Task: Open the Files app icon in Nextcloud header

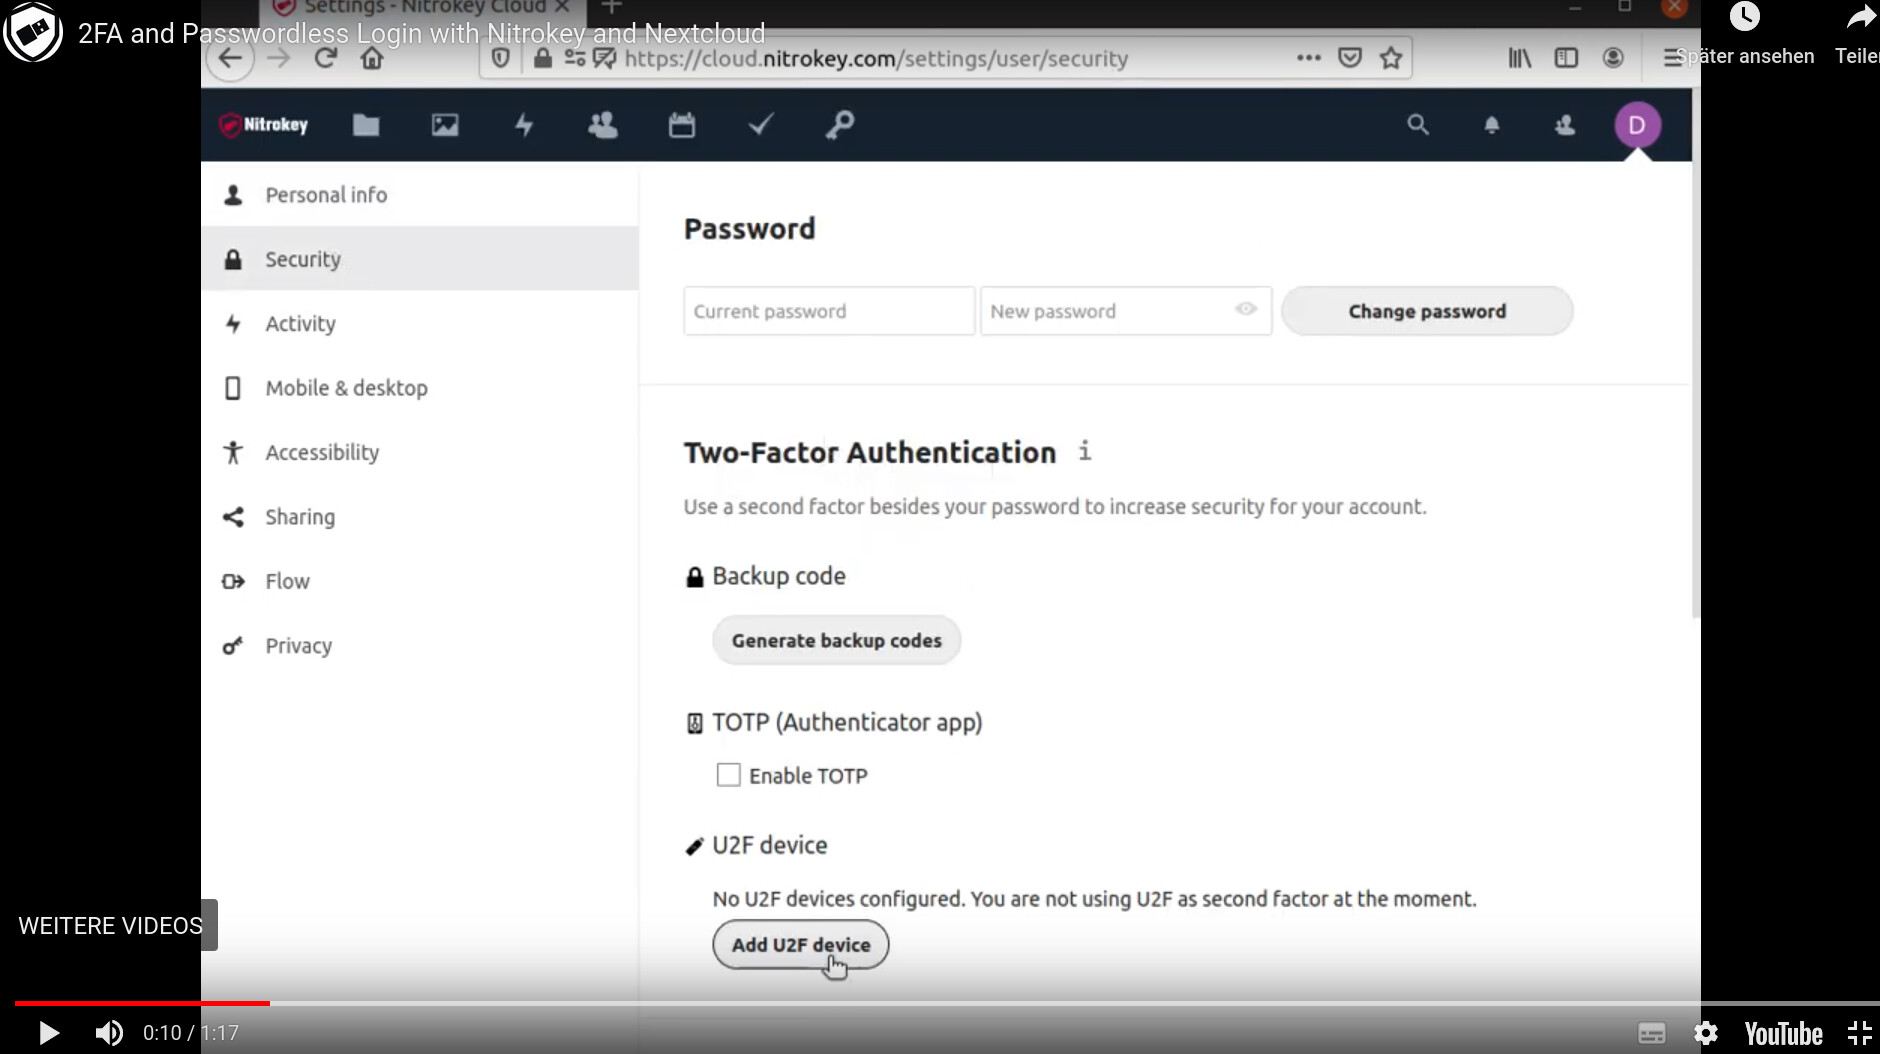Action: coord(366,125)
